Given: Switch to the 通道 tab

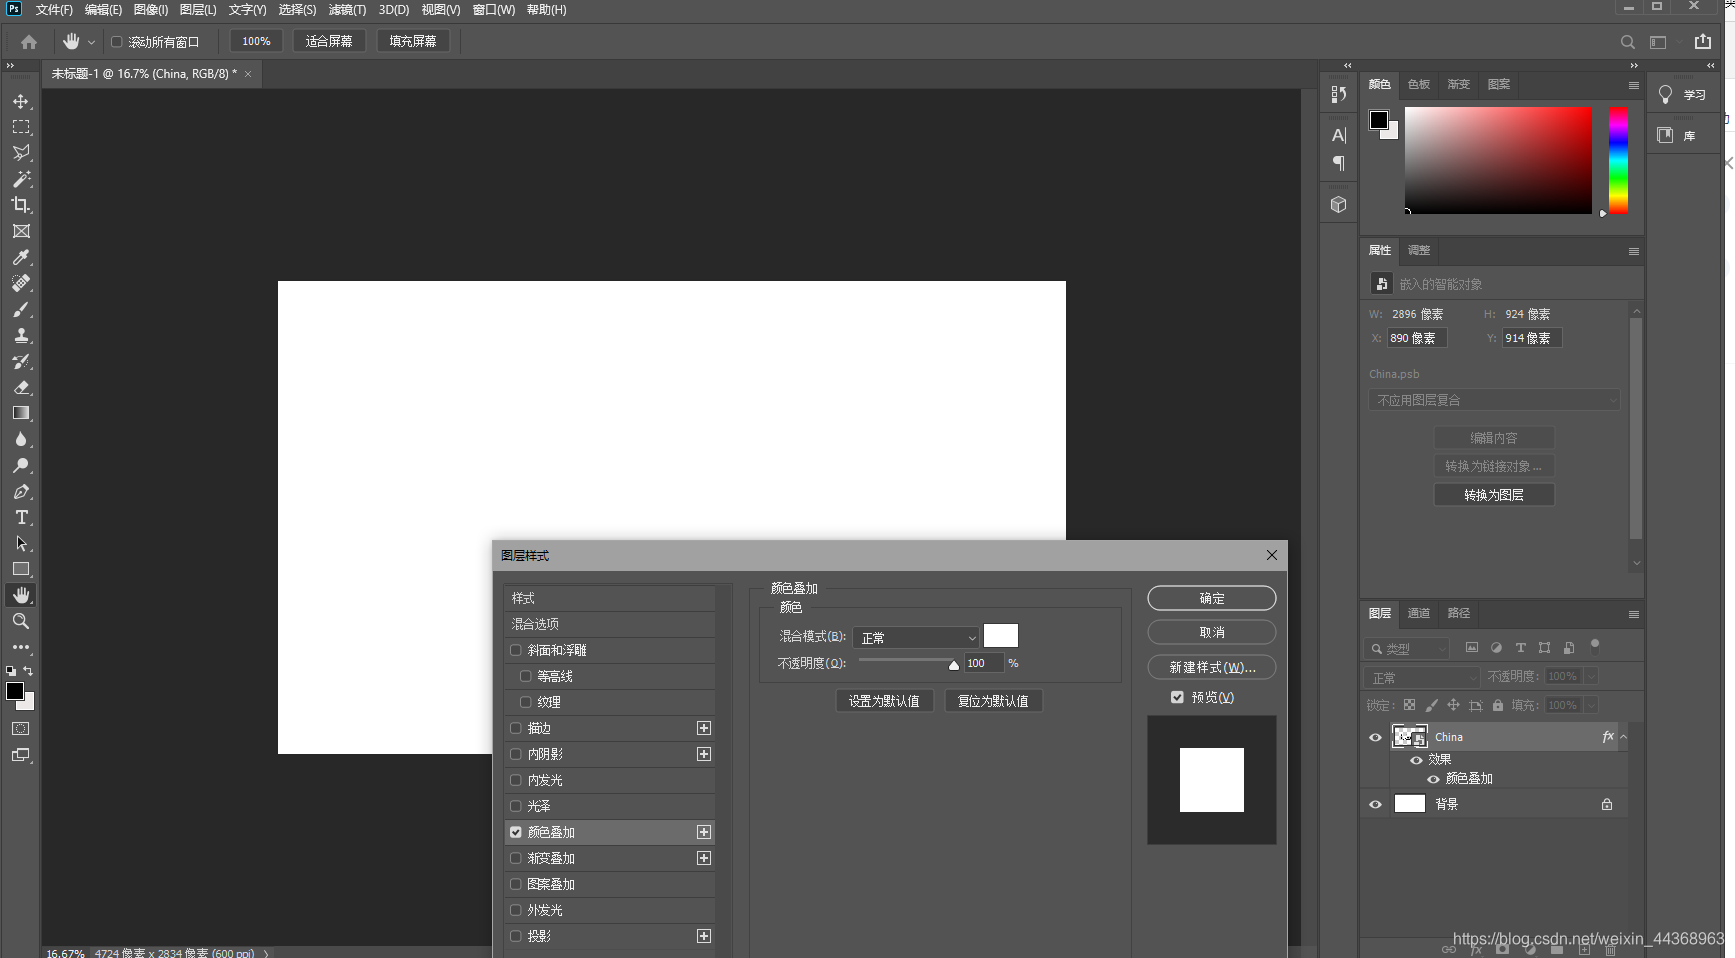Looking at the screenshot, I should click(x=1419, y=613).
